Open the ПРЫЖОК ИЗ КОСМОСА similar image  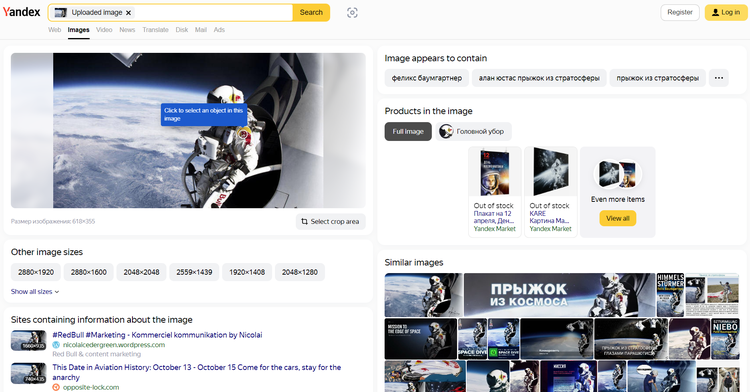559,295
